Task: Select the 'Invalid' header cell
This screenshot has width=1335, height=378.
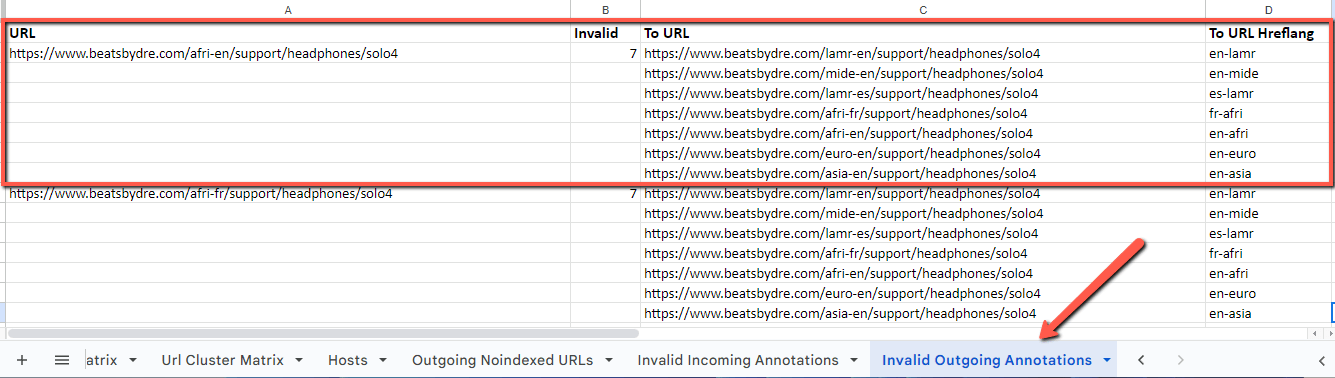Action: pyautogui.click(x=606, y=33)
